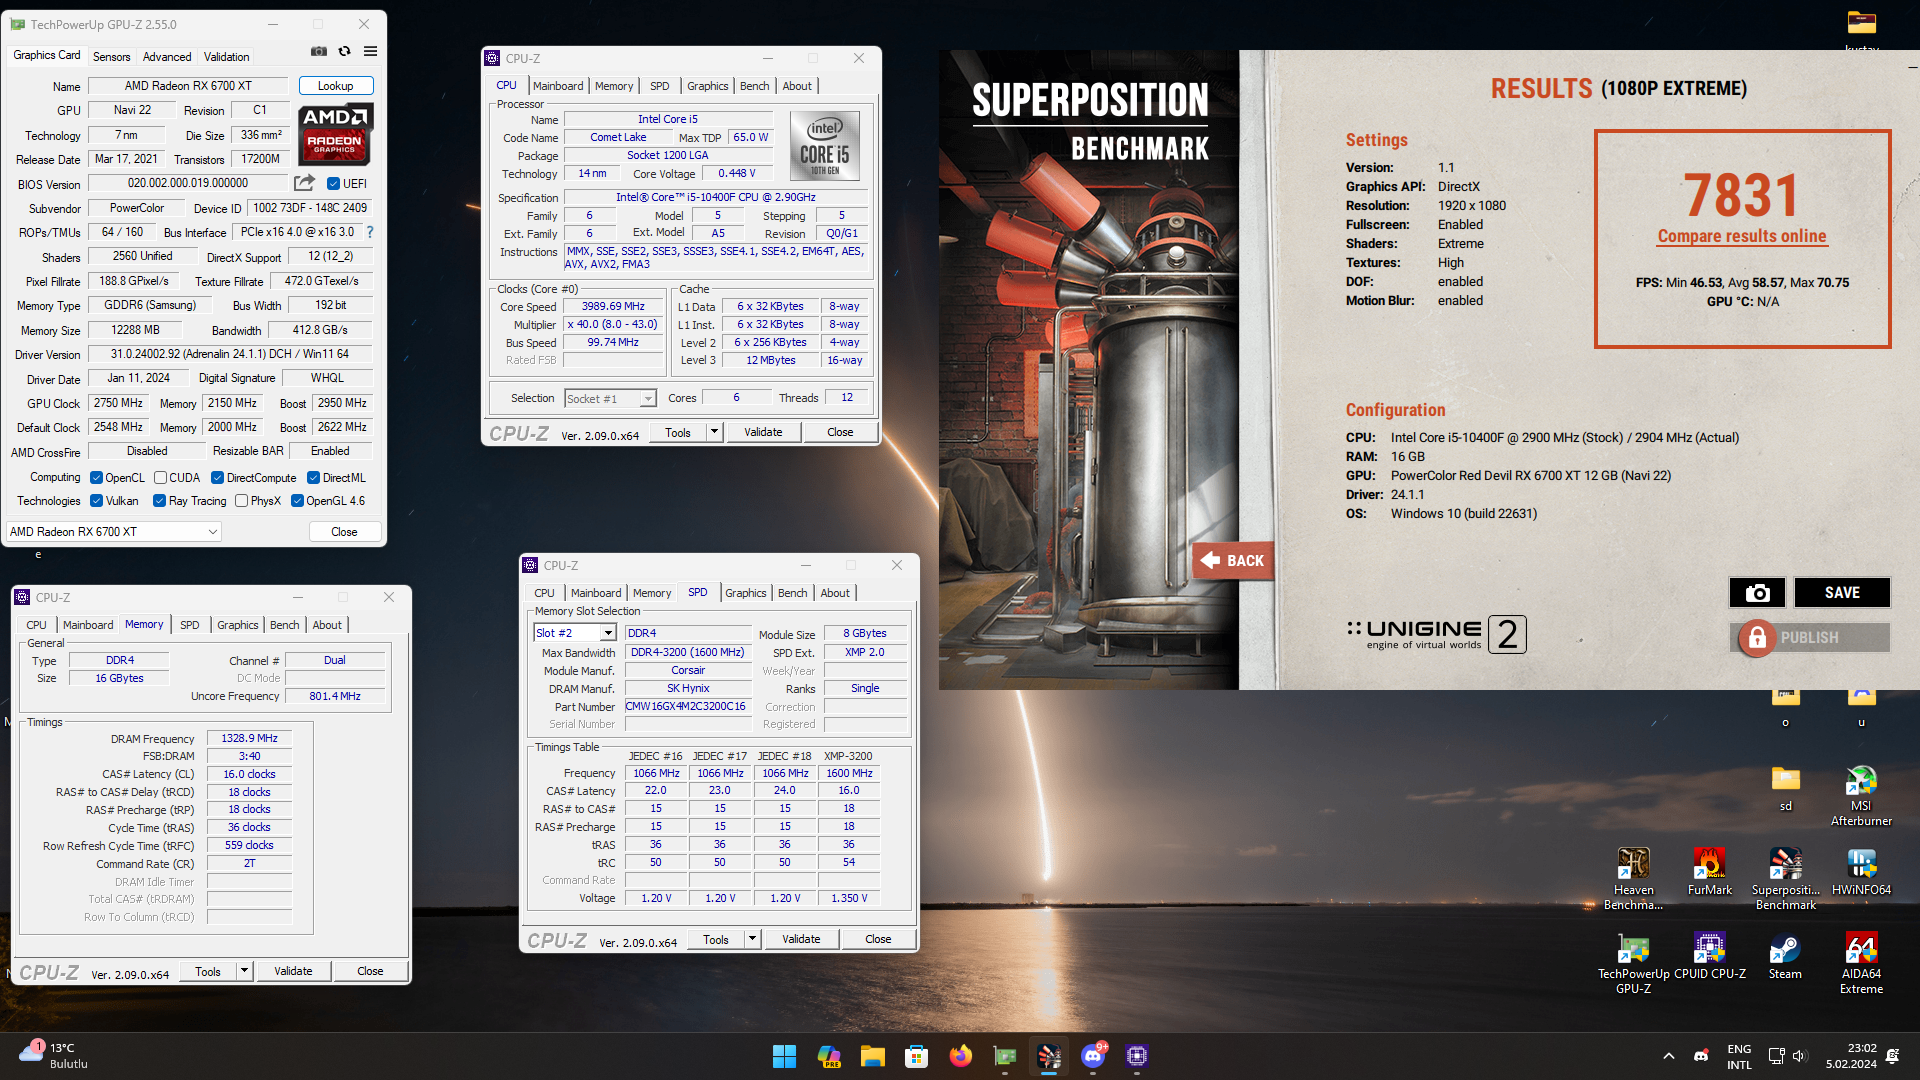1920x1080 pixels.
Task: Open AIDA64 Extreme desktop shortcut
Action: click(1861, 963)
